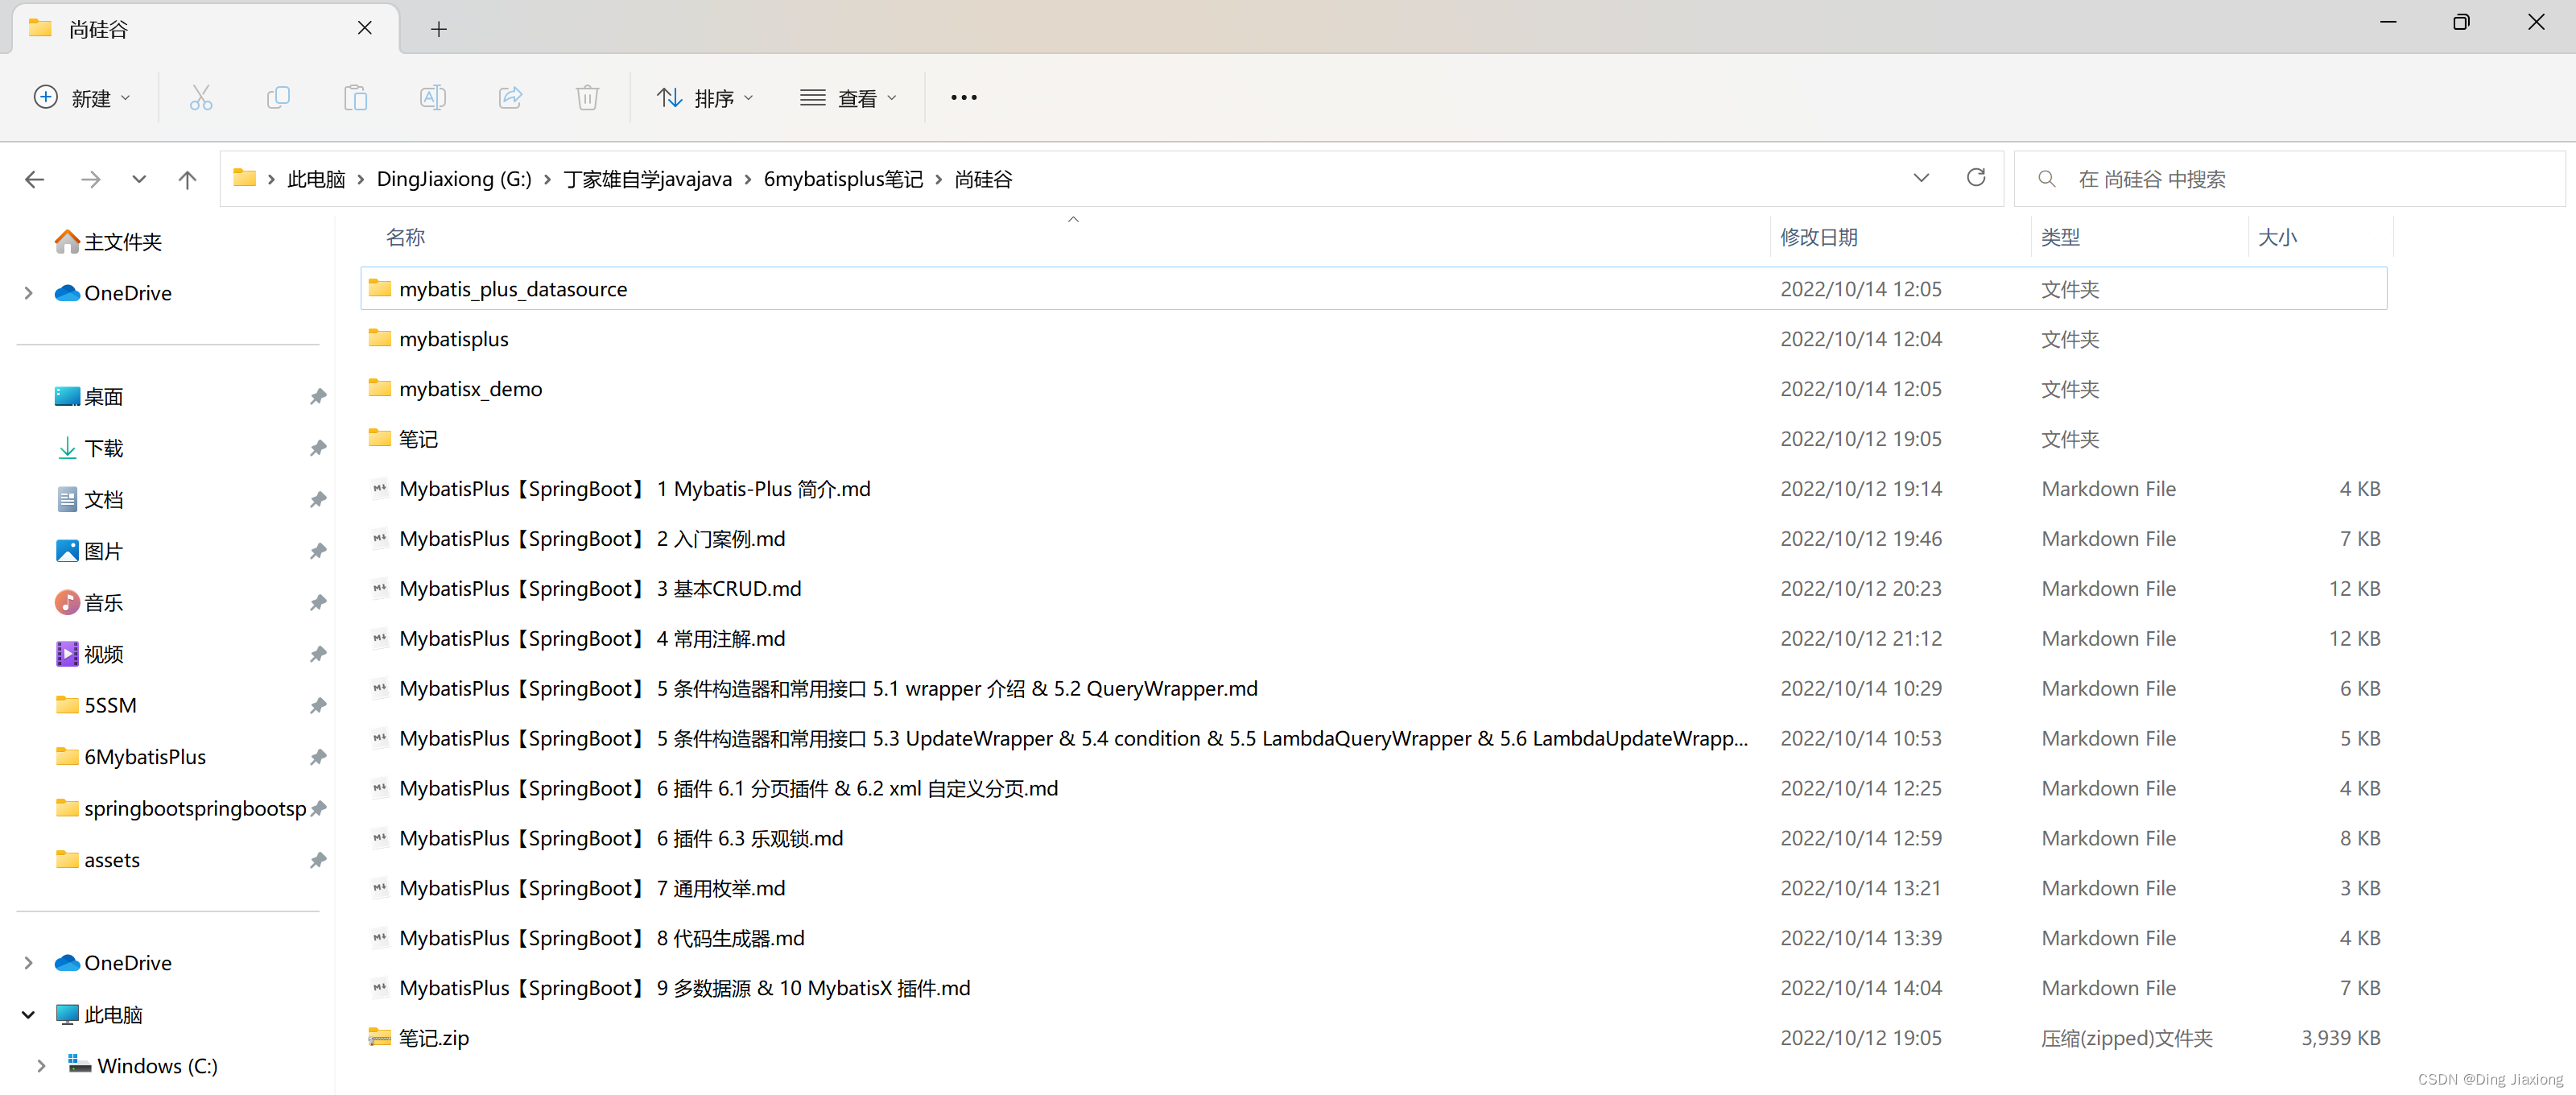The image size is (2576, 1095).
Task: Open the 查看 view dropdown
Action: click(848, 97)
